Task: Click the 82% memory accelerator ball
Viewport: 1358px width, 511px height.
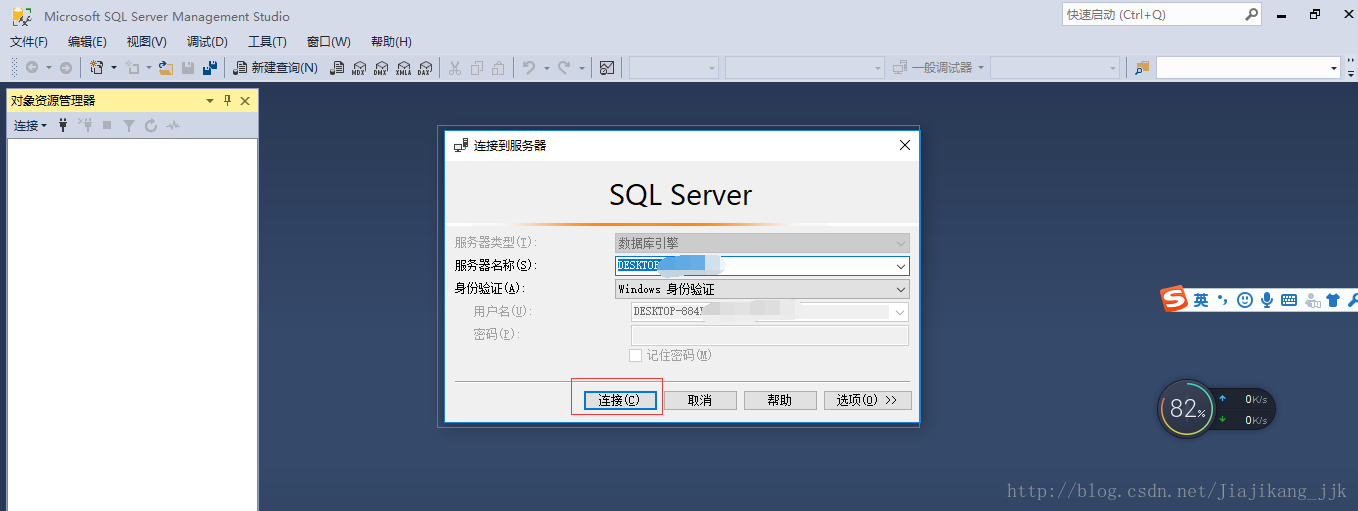Action: click(1186, 408)
